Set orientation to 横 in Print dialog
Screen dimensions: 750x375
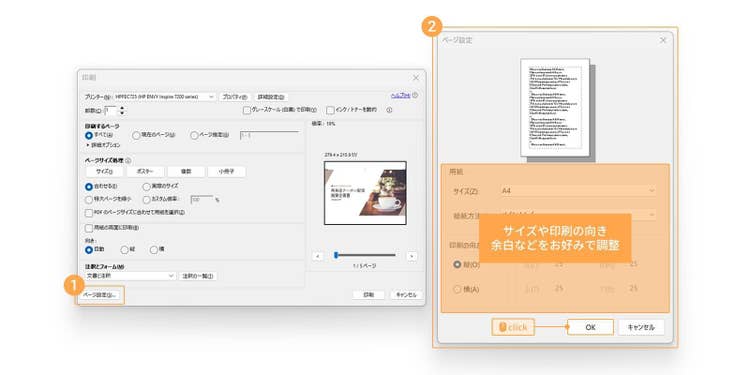[154, 249]
